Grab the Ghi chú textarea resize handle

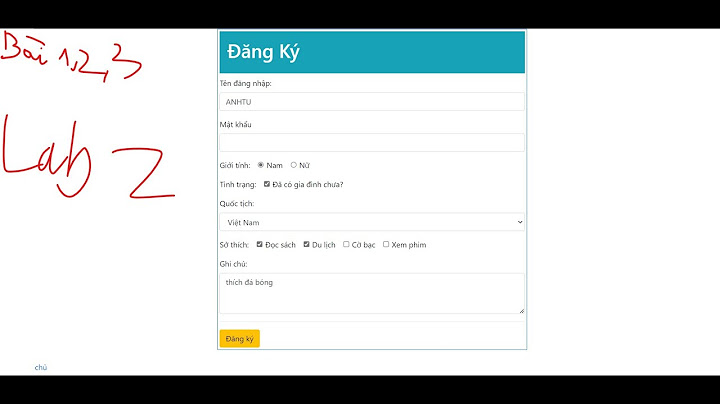coord(521,311)
